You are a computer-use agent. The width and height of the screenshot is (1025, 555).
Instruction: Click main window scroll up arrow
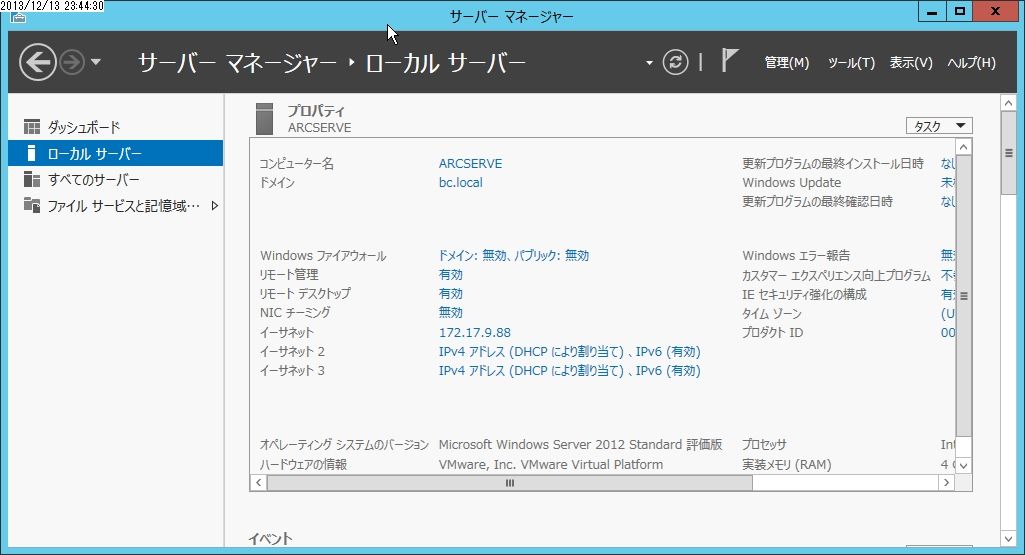tap(1008, 103)
